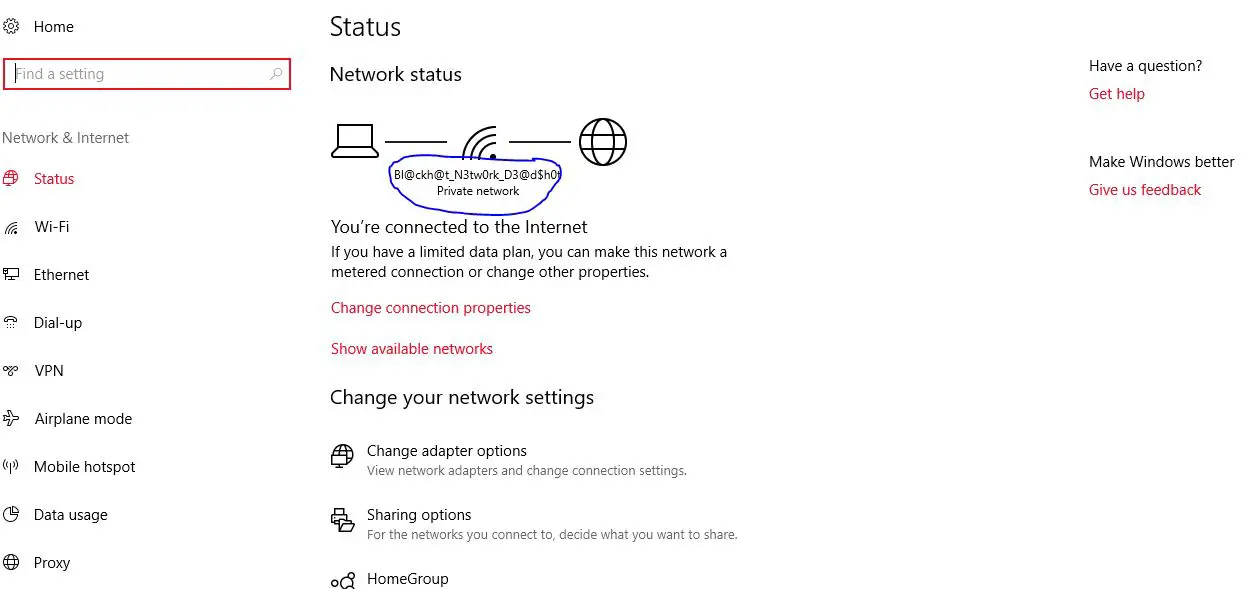Viewport: 1256px width, 589px height.
Task: Click the Data usage icon
Action: coord(11,515)
